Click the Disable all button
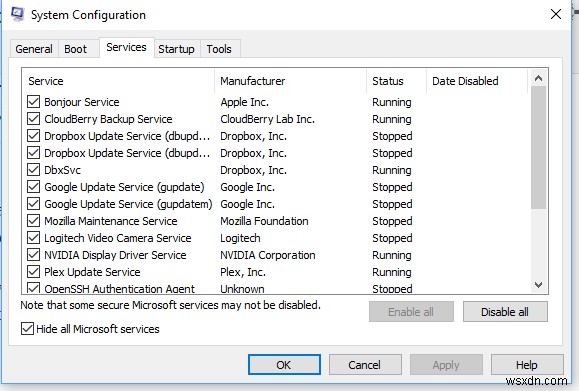This screenshot has height=391, width=579. [505, 312]
